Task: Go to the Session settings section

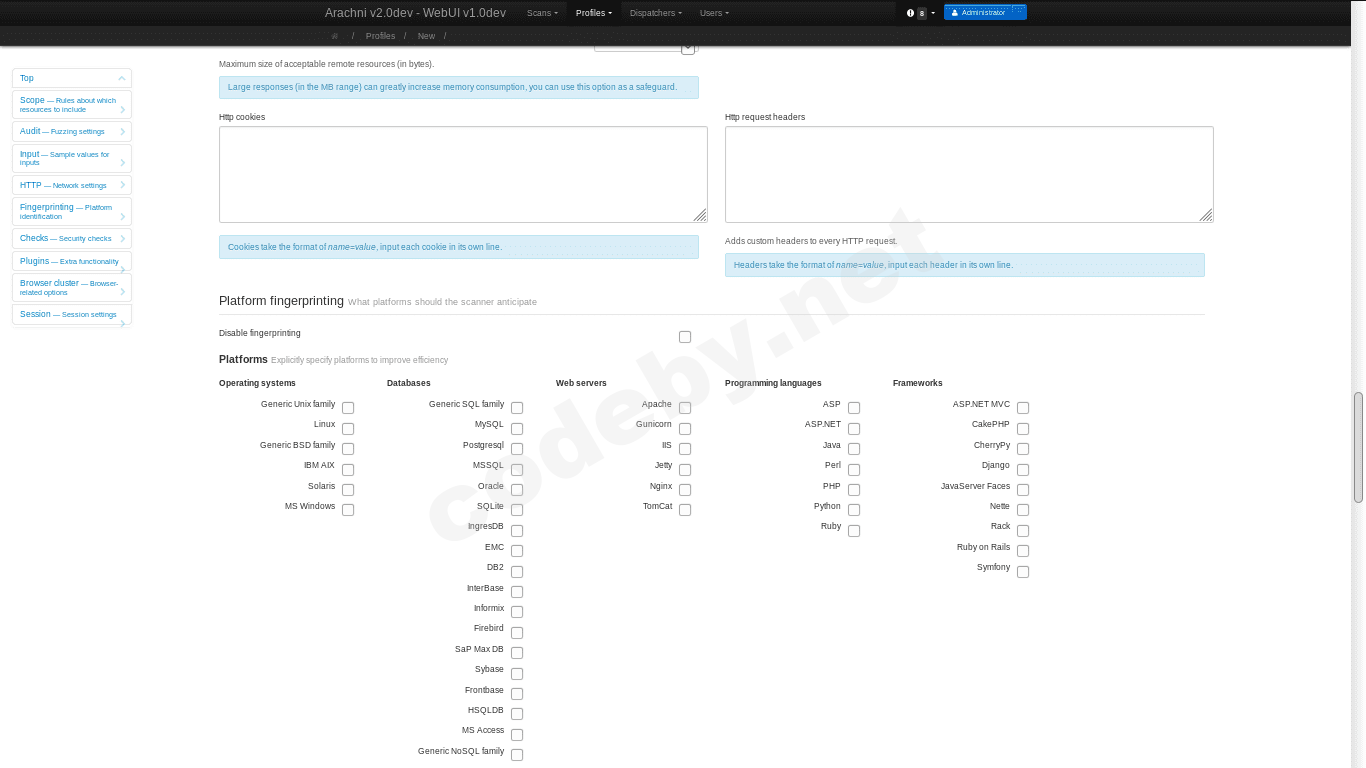Action: (x=72, y=314)
